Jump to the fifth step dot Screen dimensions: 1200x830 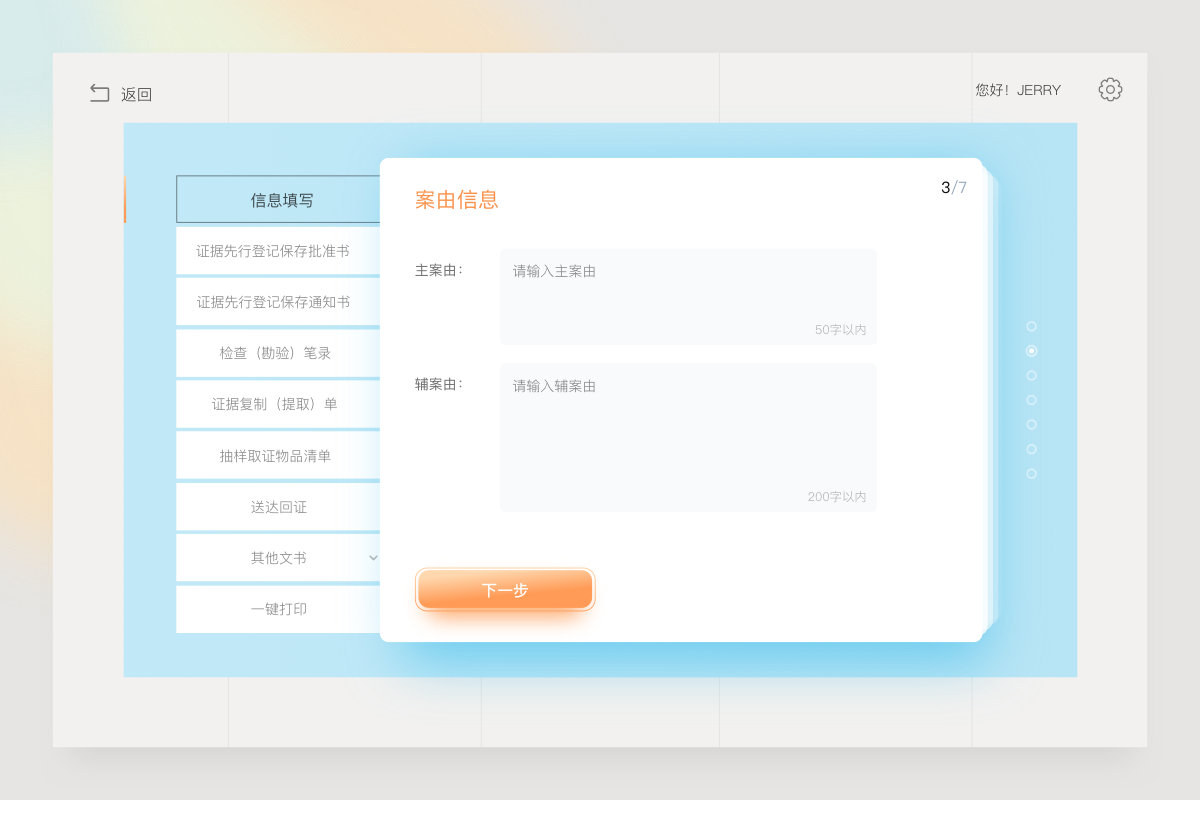coord(1031,424)
